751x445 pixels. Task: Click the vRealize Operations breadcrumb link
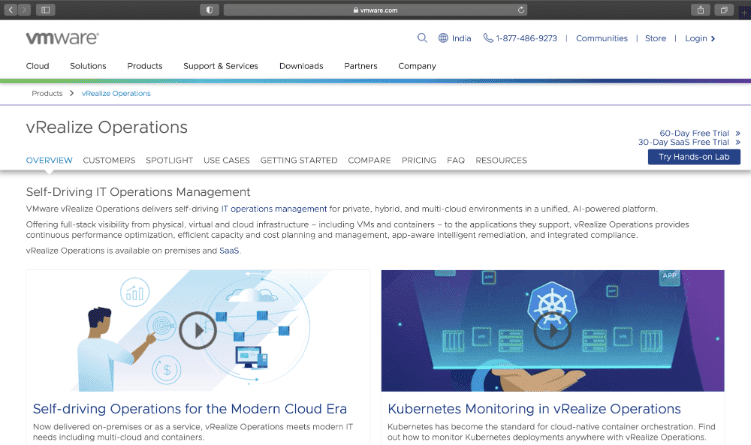[x=116, y=93]
